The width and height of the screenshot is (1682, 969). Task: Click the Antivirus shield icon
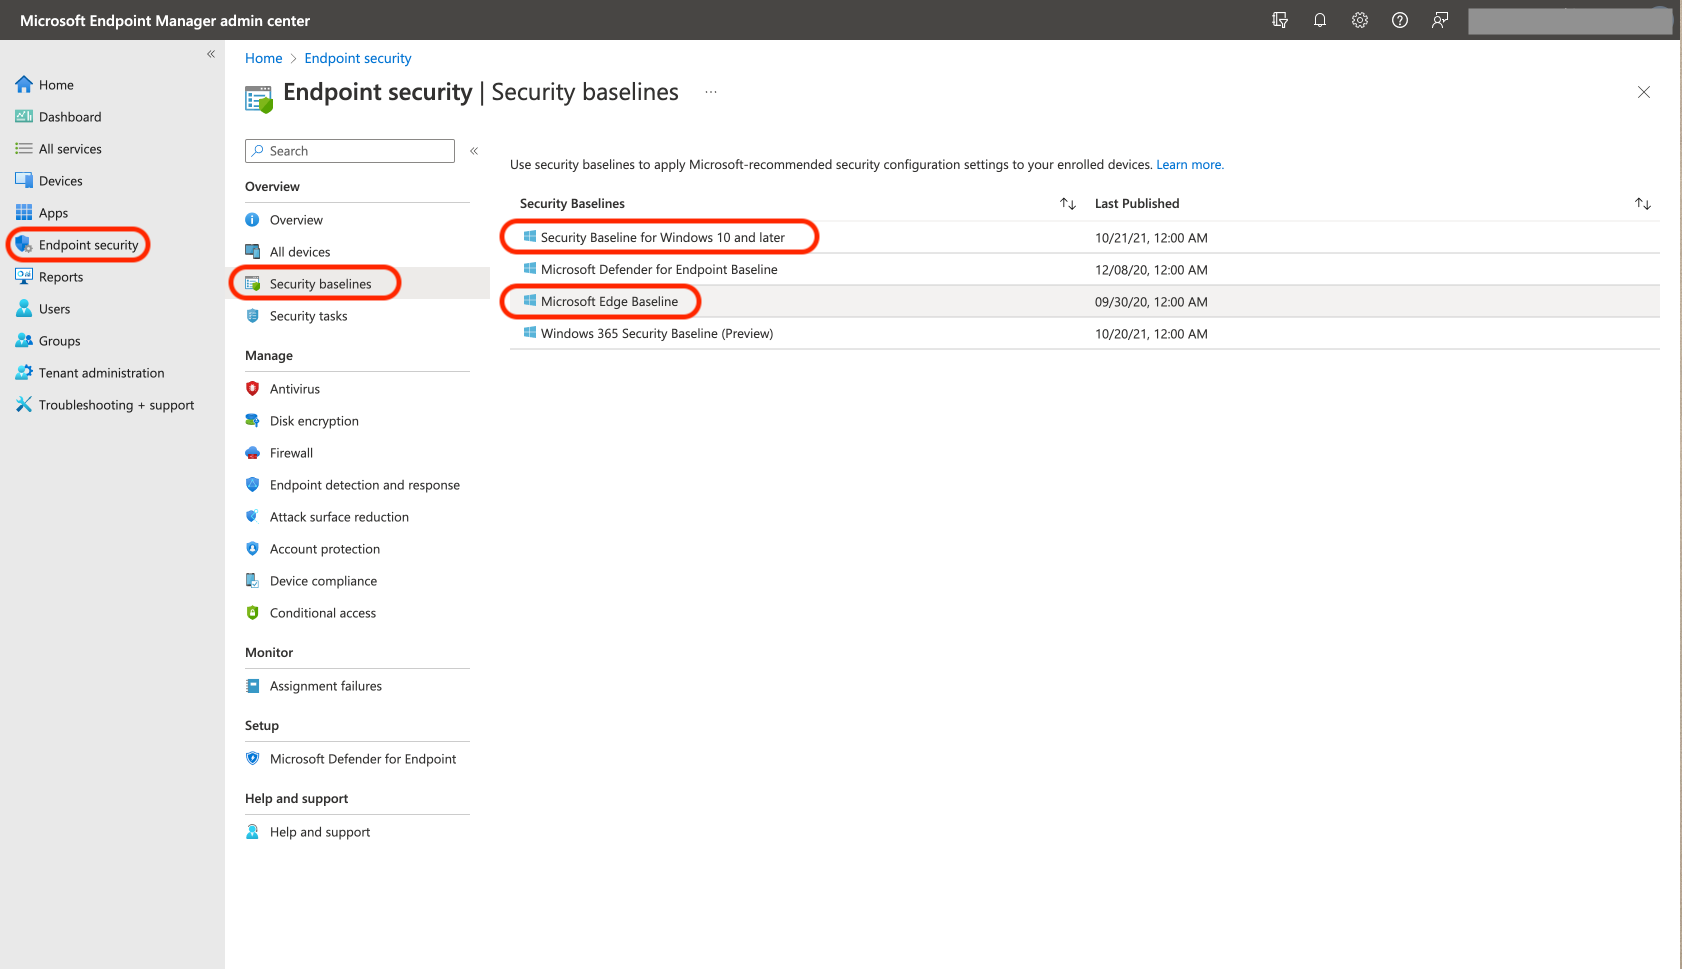253,389
